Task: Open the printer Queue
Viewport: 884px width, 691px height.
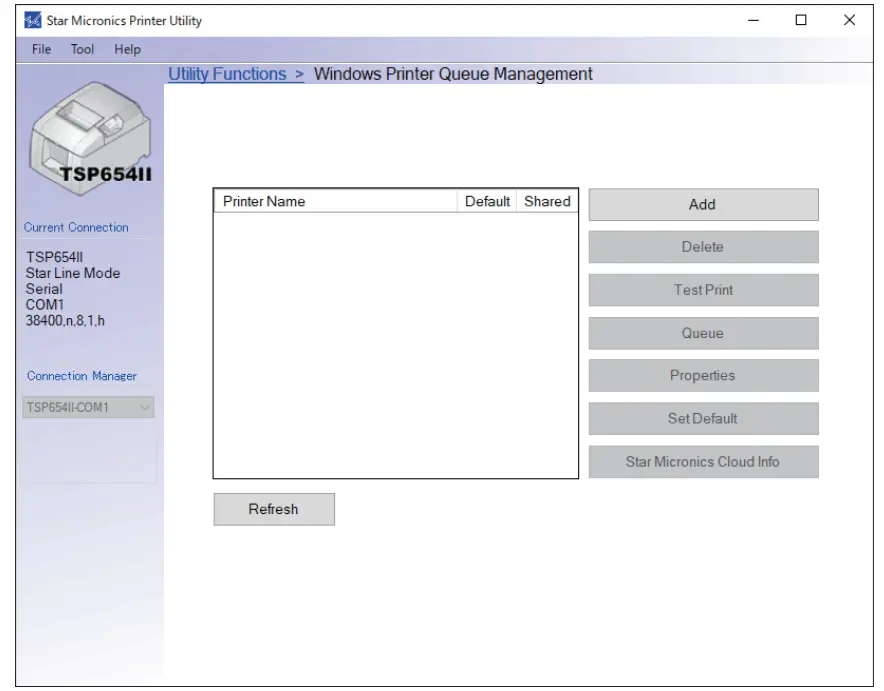Action: [703, 332]
